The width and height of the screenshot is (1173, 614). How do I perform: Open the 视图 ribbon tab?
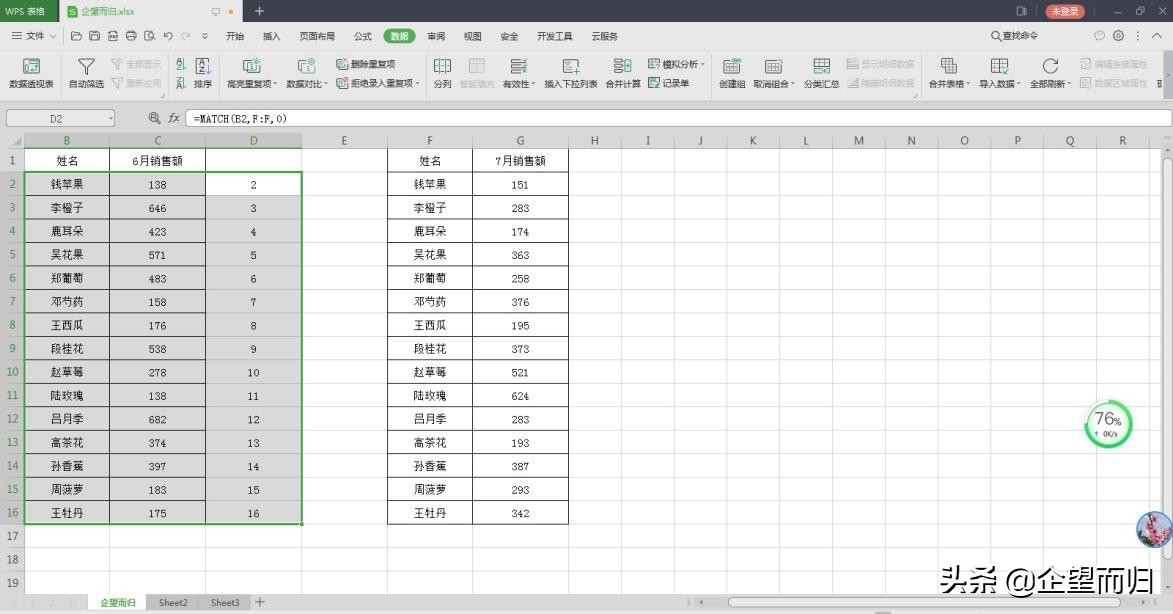tap(473, 36)
